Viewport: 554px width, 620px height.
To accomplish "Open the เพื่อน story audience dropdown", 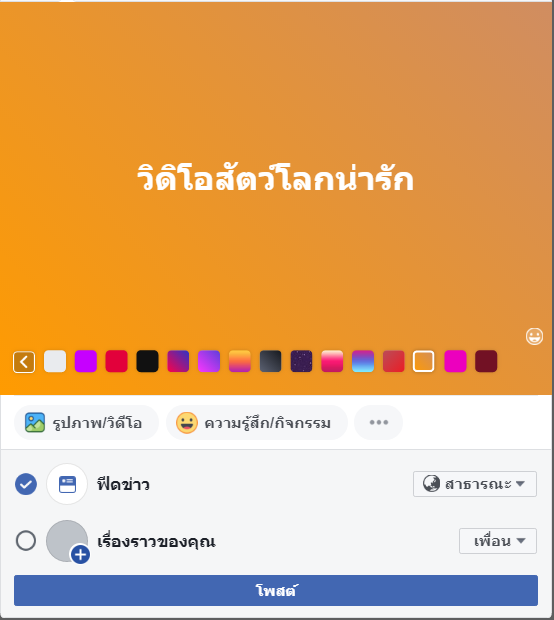I will 498,541.
